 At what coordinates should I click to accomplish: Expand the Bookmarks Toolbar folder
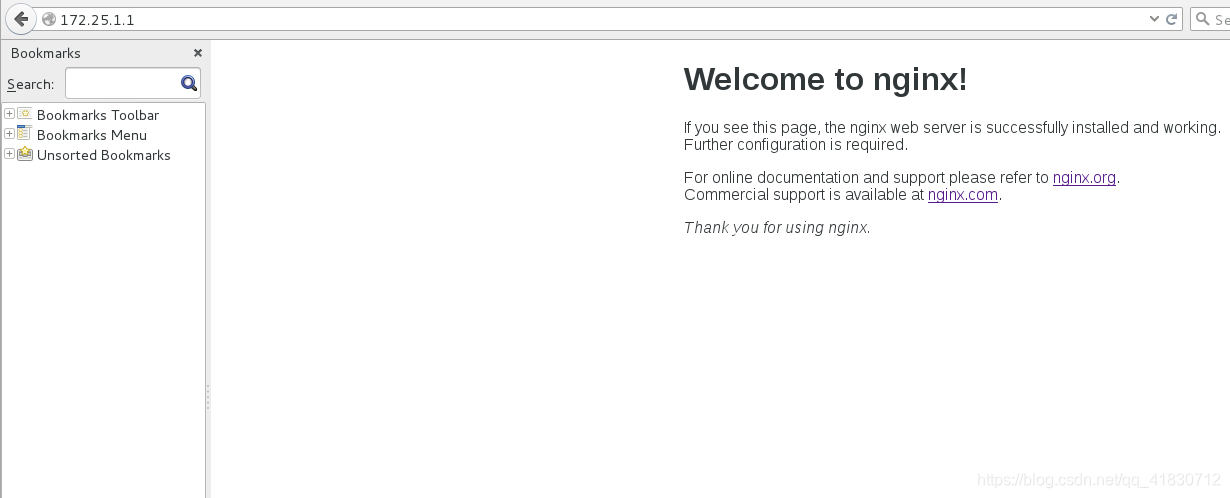coord(10,113)
